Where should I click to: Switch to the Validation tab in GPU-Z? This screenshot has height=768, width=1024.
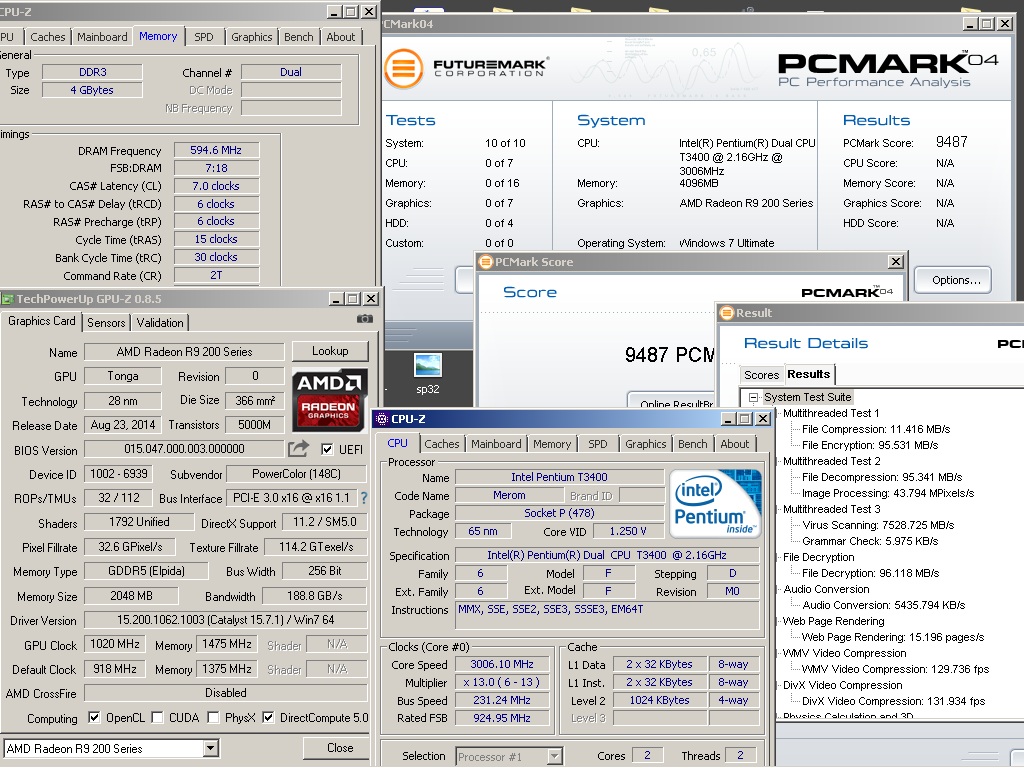pos(160,323)
